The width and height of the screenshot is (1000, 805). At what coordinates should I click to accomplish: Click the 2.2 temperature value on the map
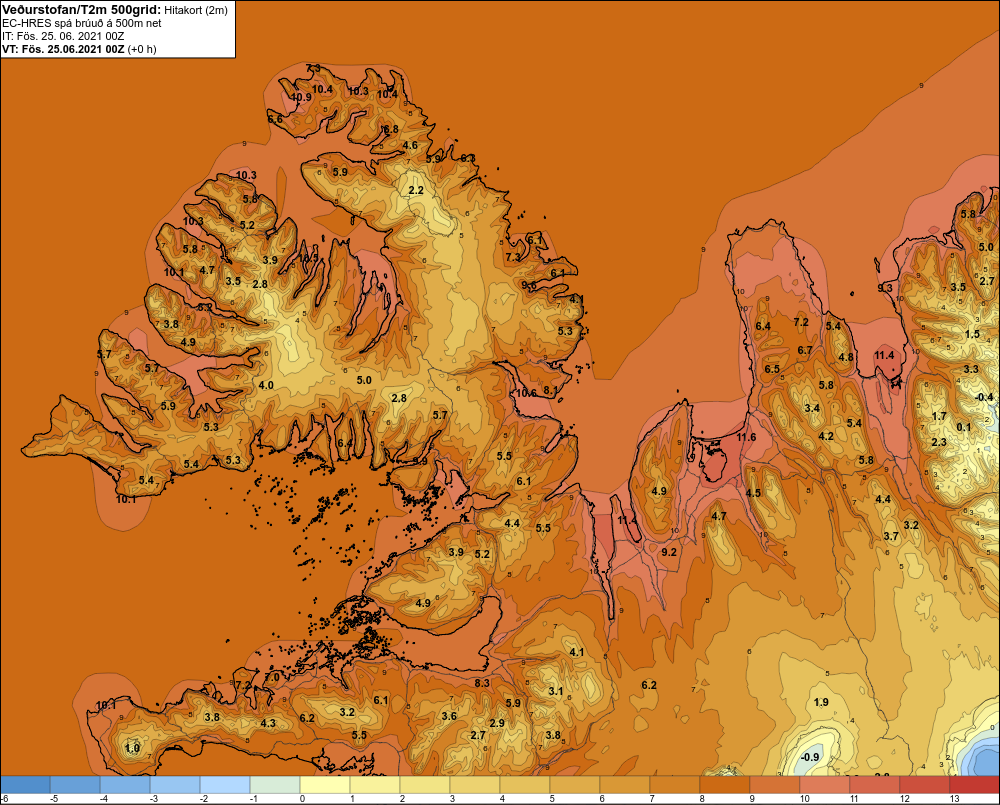tap(416, 191)
